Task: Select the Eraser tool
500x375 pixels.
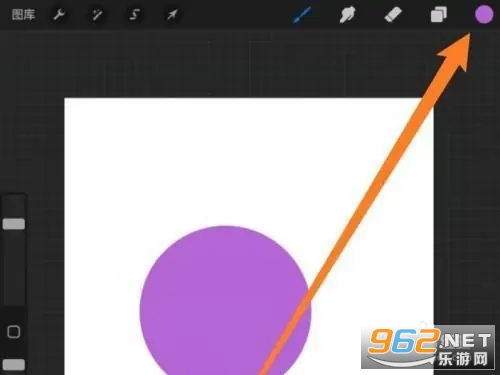Action: (393, 15)
